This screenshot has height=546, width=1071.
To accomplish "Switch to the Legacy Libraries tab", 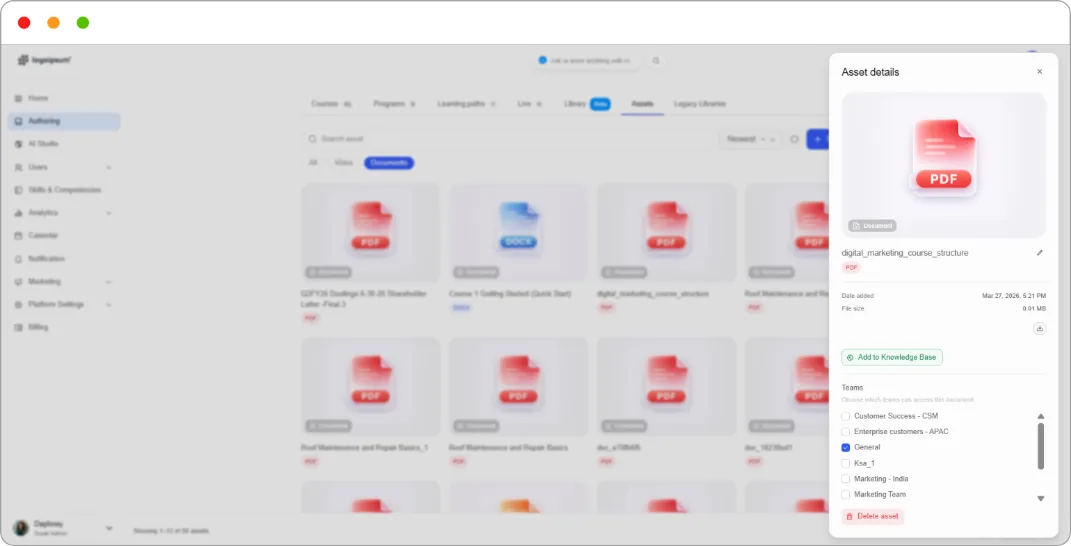I will click(x=699, y=104).
